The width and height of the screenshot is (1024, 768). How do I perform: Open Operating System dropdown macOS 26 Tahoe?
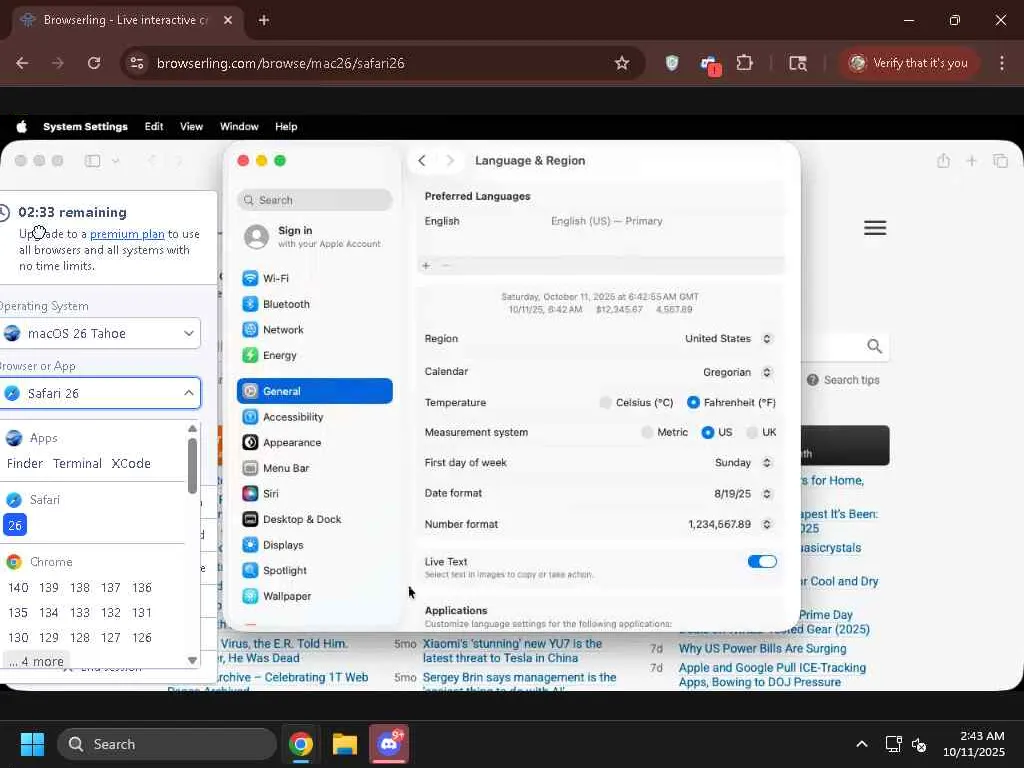click(99, 333)
